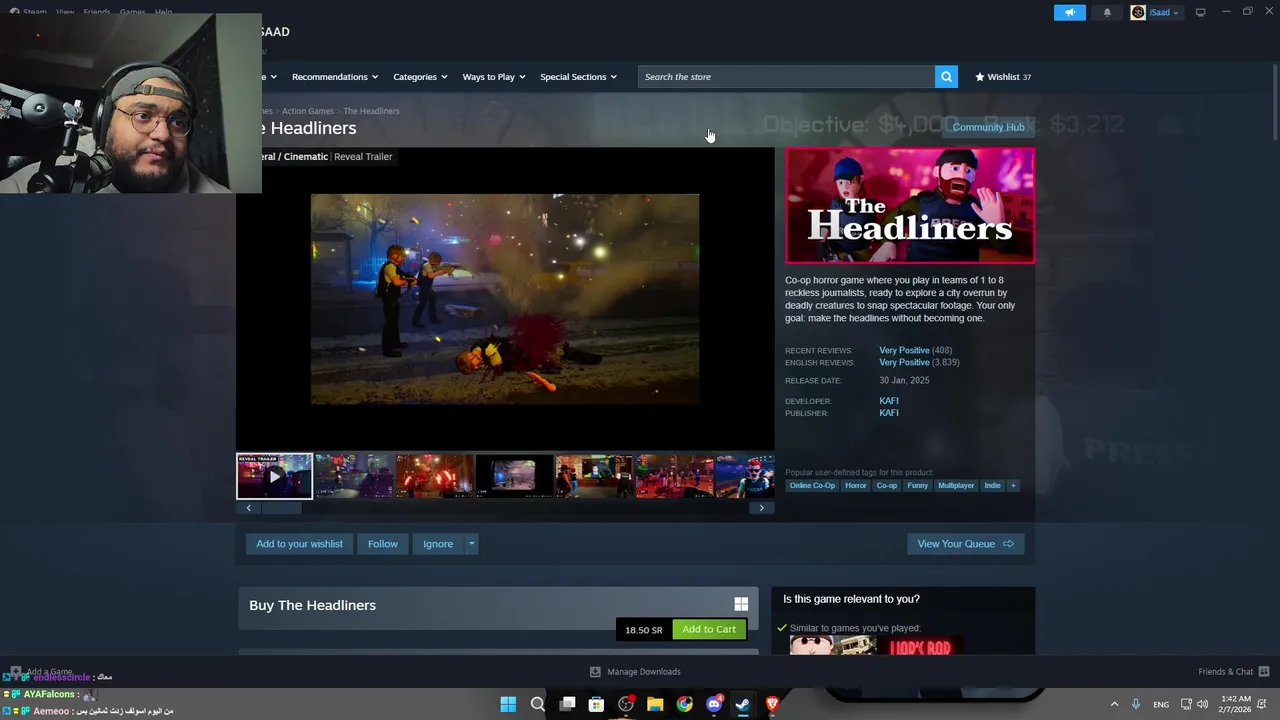
Task: Click the Indie tag
Action: click(992, 486)
